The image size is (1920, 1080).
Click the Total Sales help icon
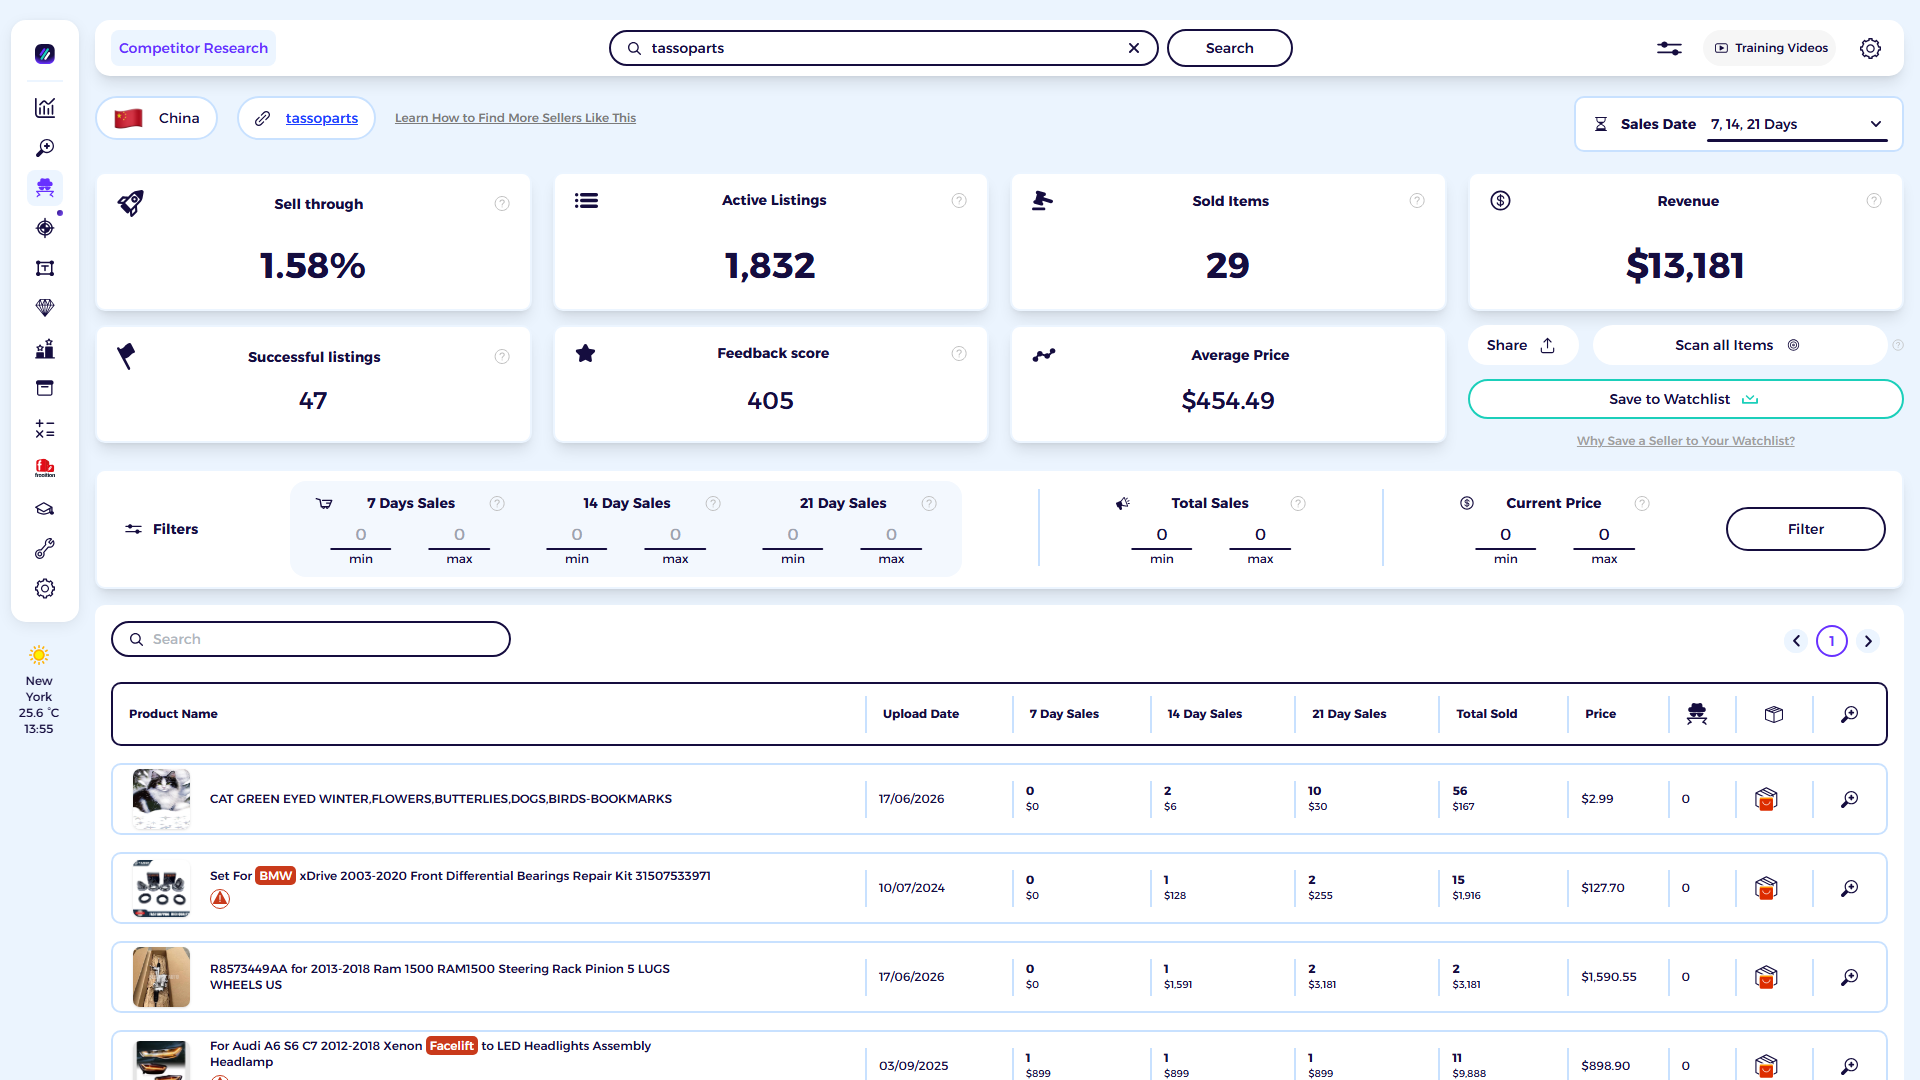(x=1298, y=504)
